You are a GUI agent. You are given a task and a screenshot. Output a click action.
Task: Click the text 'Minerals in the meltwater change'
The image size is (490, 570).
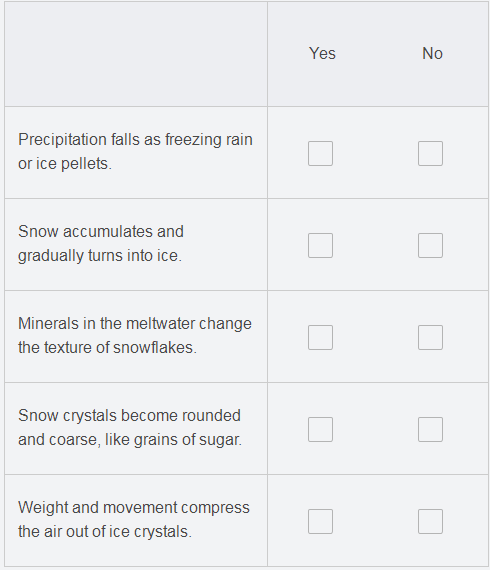135,323
